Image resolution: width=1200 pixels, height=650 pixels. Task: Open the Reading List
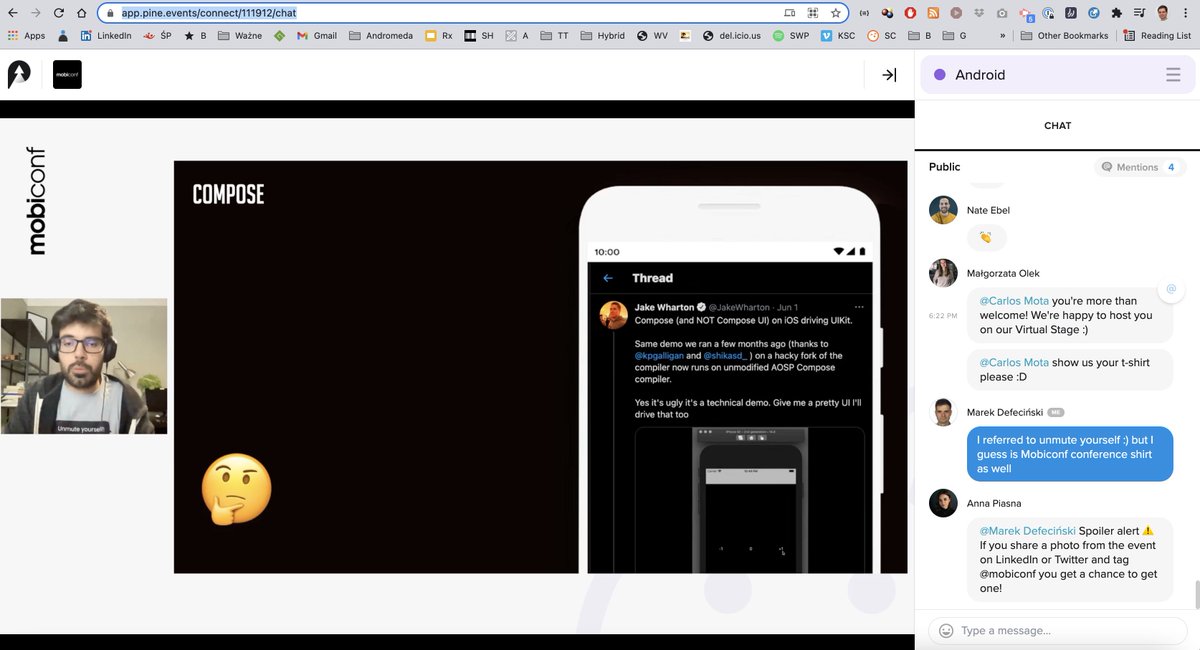click(1158, 35)
